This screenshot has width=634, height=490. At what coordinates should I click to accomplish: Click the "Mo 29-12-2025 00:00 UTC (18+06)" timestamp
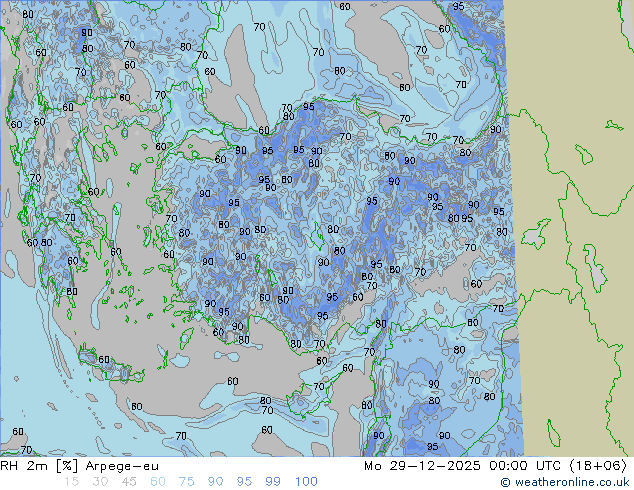click(495, 466)
